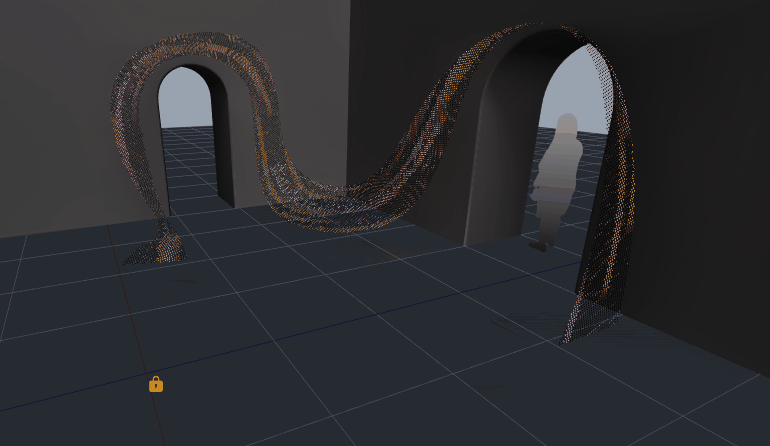Click the vertical corner where the two walls meet
This screenshot has width=770, height=446.
coord(349,100)
